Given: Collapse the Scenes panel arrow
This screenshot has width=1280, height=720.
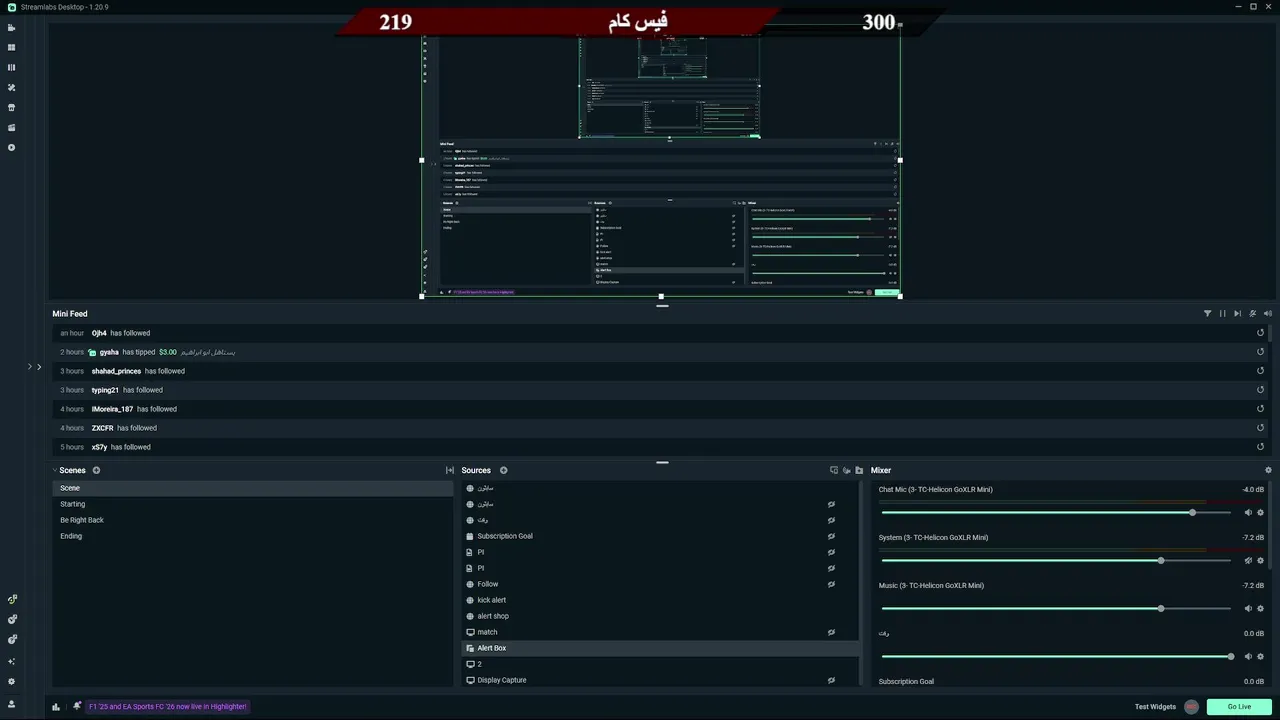Looking at the screenshot, I should (55, 470).
